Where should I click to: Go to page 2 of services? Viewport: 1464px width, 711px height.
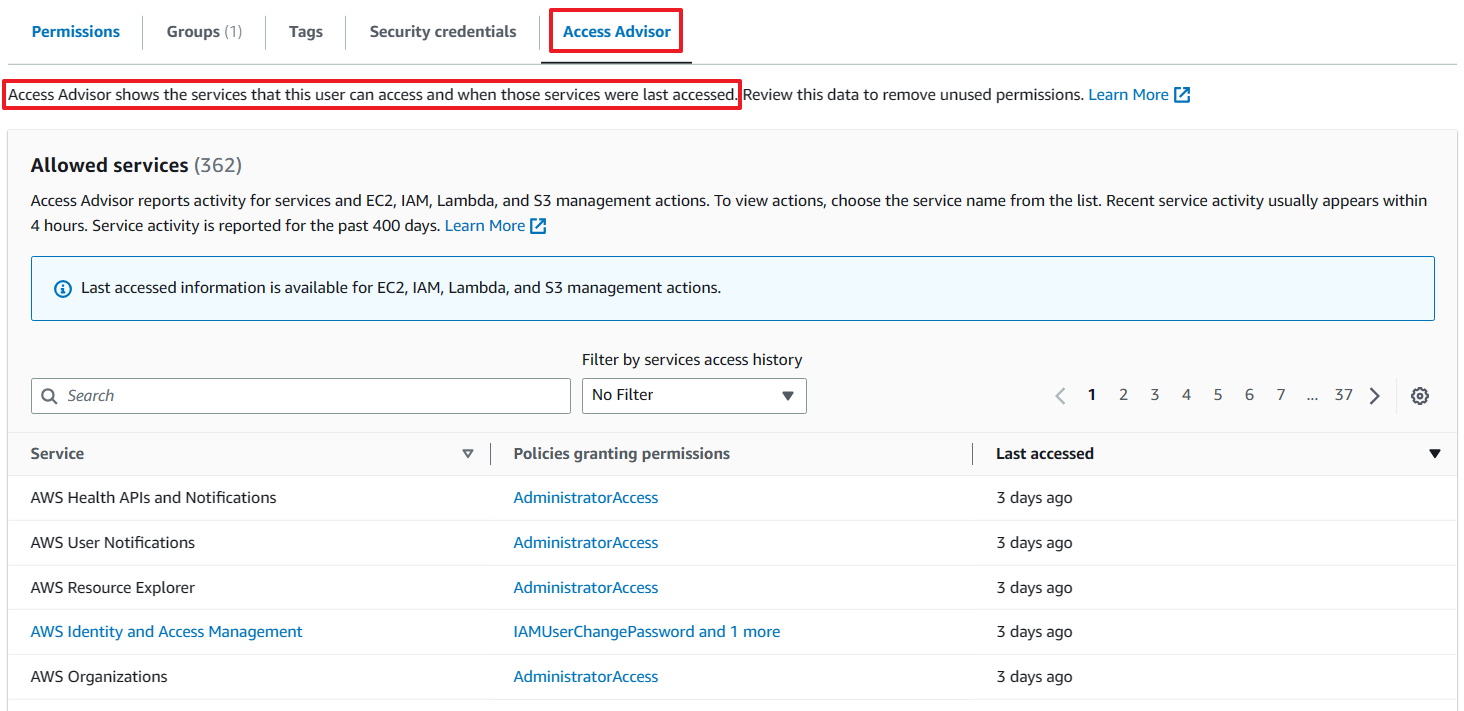[x=1123, y=395]
